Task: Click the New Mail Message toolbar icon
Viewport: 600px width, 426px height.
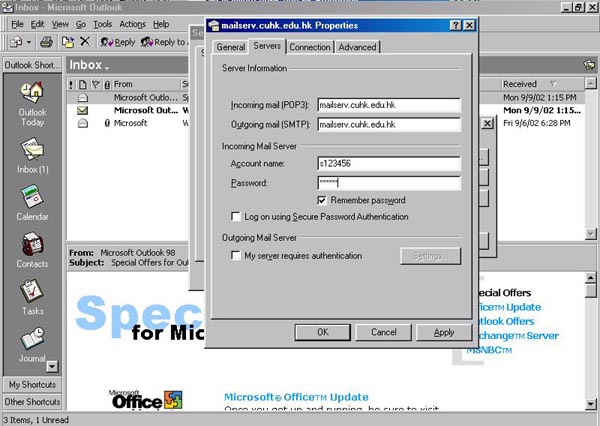Action: point(16,42)
